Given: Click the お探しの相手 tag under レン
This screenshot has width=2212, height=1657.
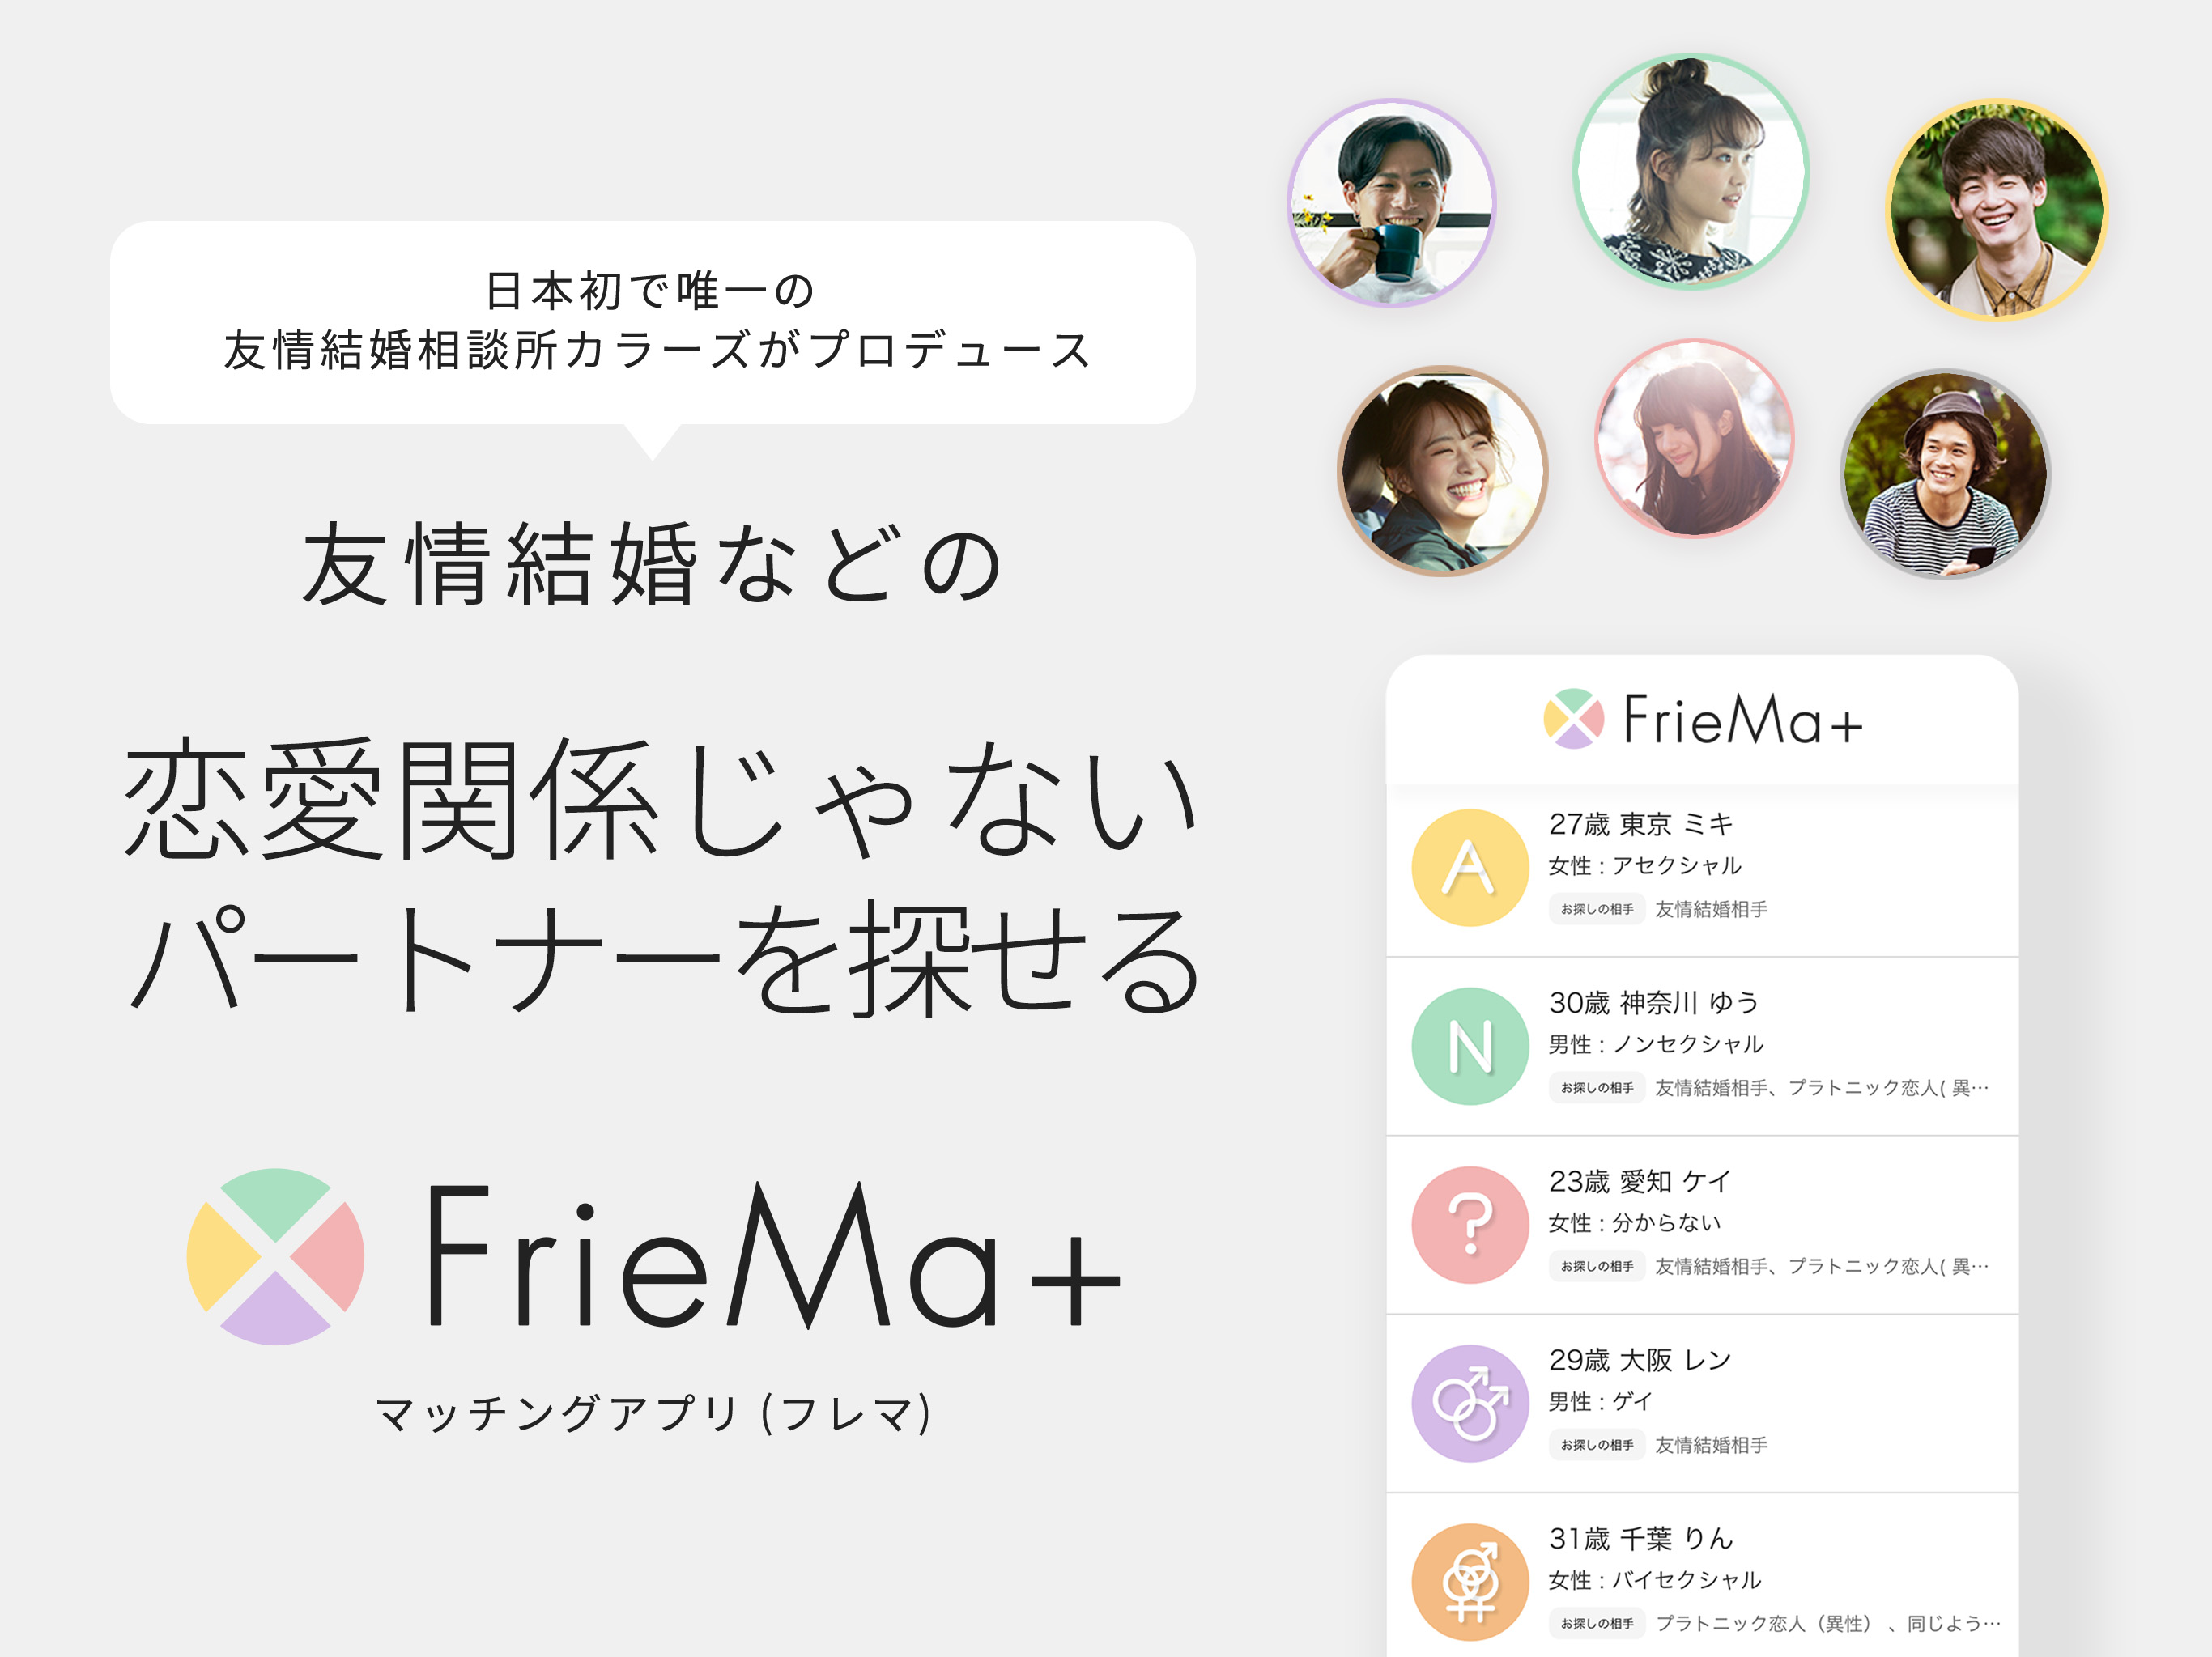Looking at the screenshot, I should click(x=1596, y=1444).
